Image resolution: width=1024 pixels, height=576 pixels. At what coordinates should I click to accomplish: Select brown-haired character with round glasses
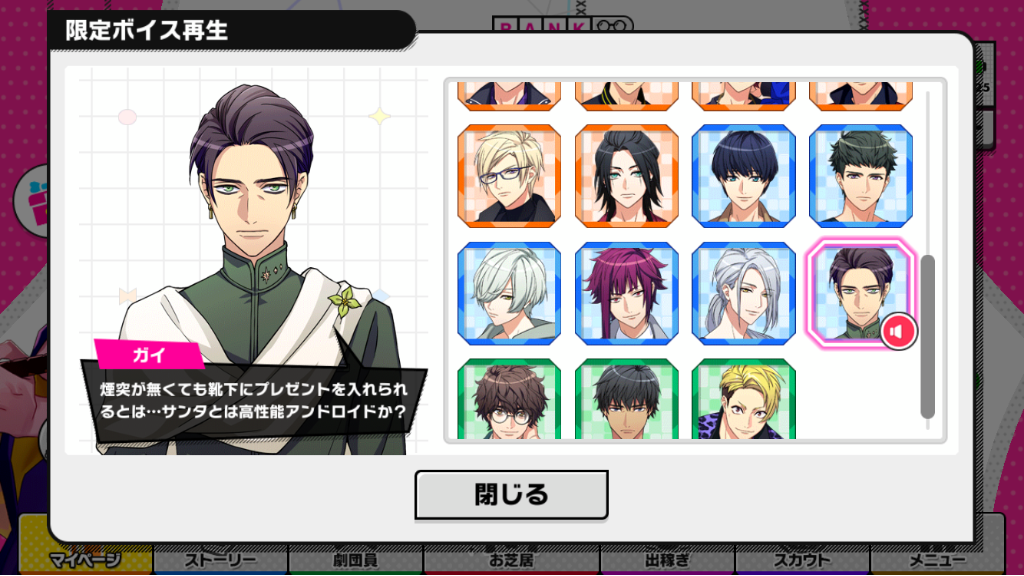click(509, 399)
